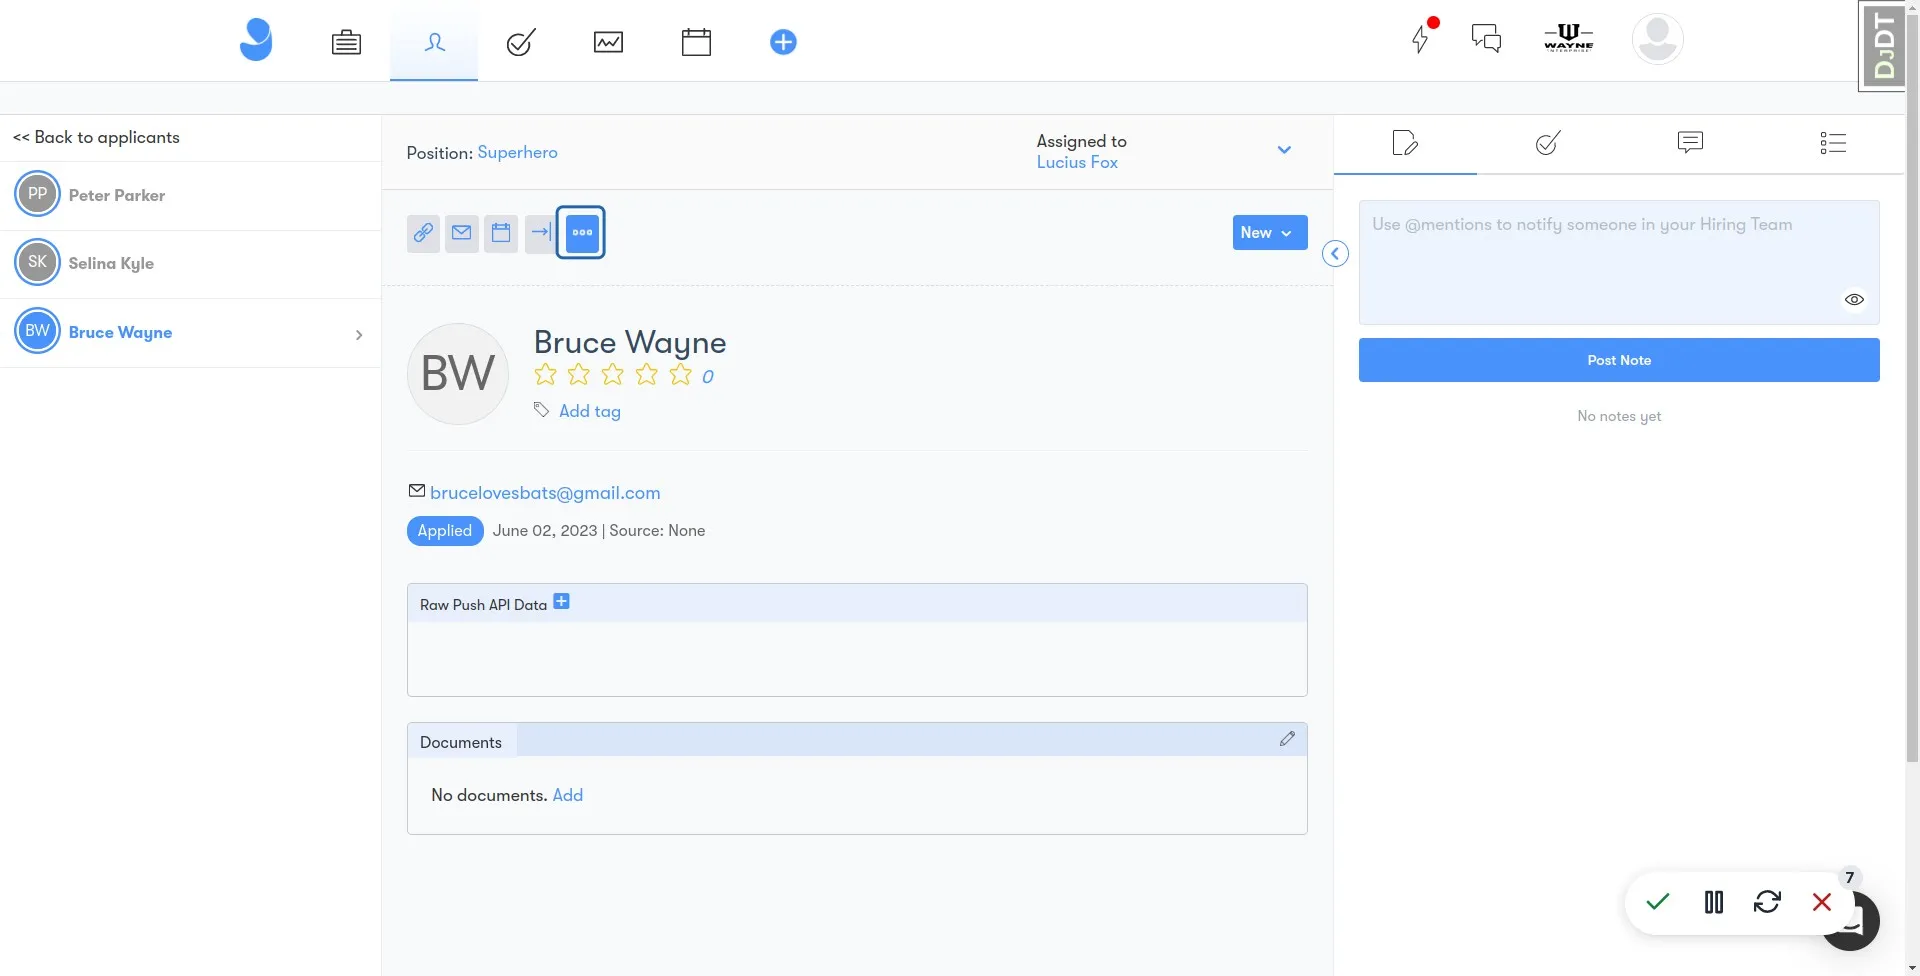Viewport: 1920px width, 976px height.
Task: Click the Documents section label
Action: click(x=461, y=743)
